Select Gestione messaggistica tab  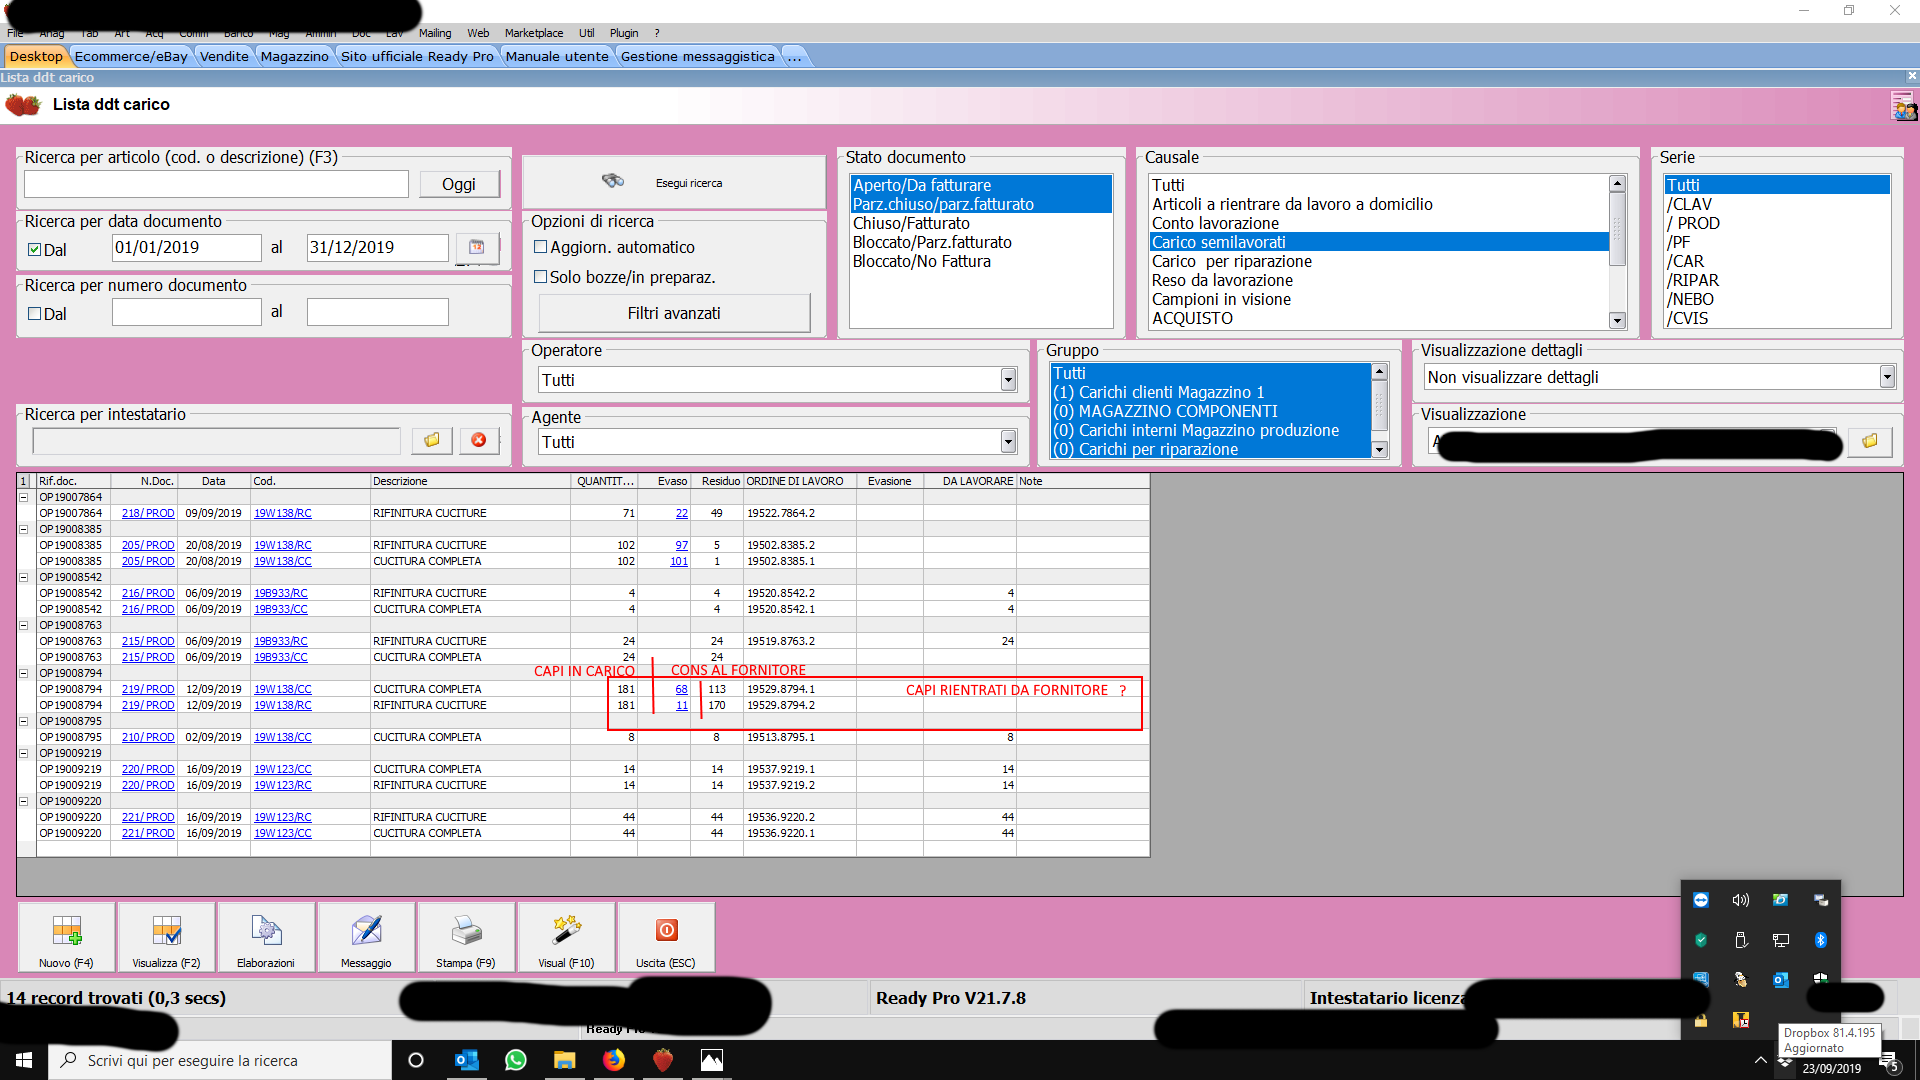[x=698, y=56]
